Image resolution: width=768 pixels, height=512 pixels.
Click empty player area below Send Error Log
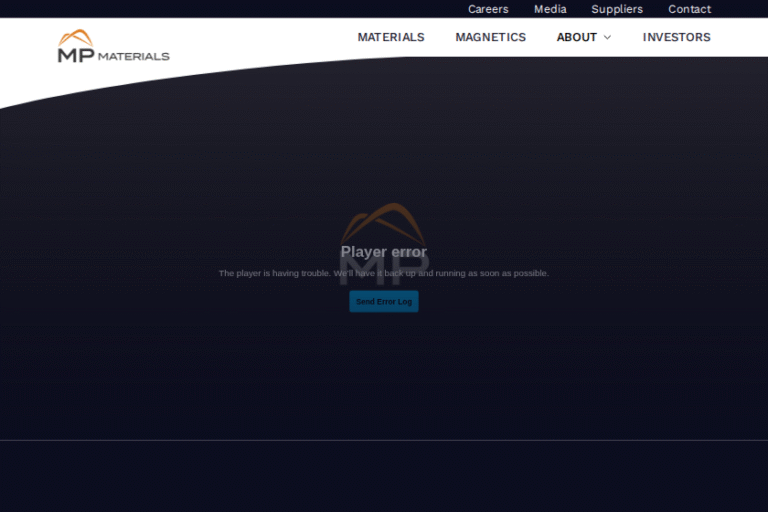tap(383, 370)
